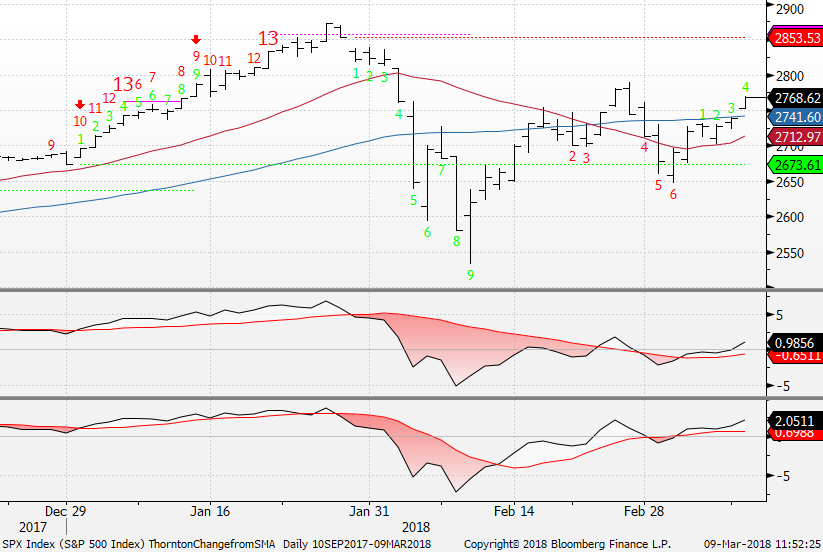This screenshot has width=823, height=552.
Task: Click the Feb 14 date axis label
Action: pyautogui.click(x=514, y=511)
